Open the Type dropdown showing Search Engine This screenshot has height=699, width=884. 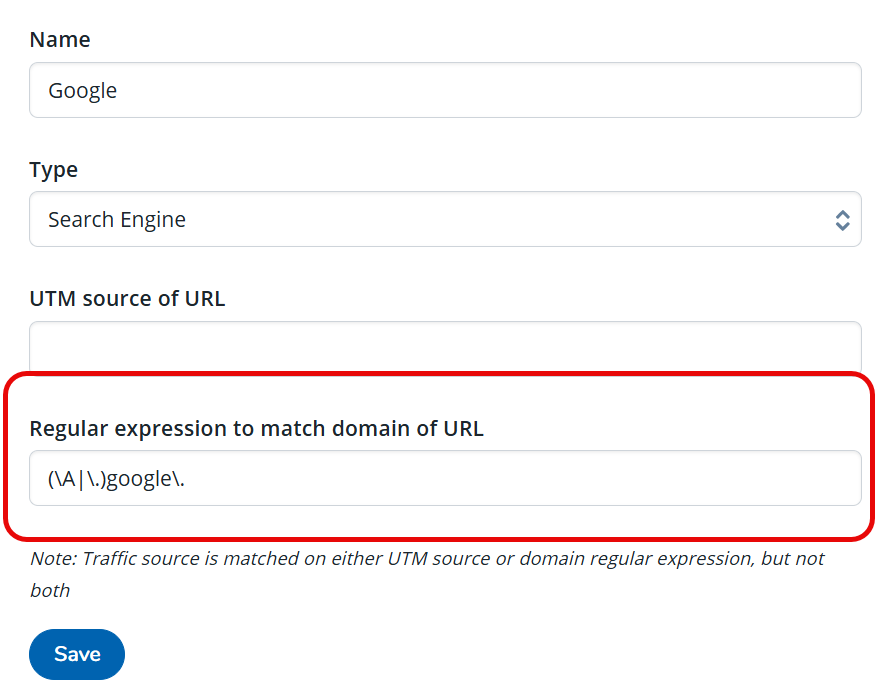(445, 220)
